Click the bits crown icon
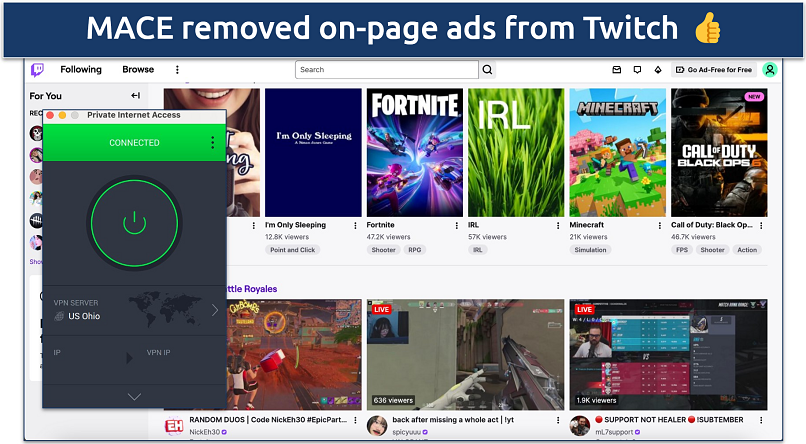Image resolution: width=806 pixels, height=444 pixels. tap(657, 70)
